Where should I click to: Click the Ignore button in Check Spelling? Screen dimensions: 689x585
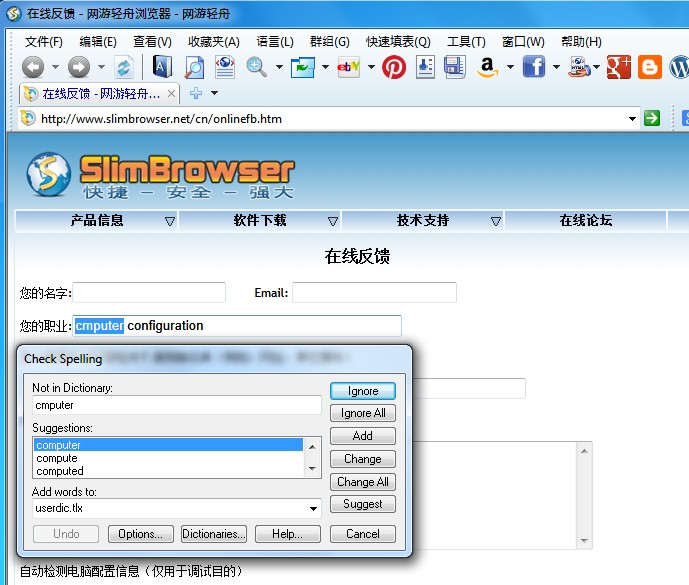363,391
